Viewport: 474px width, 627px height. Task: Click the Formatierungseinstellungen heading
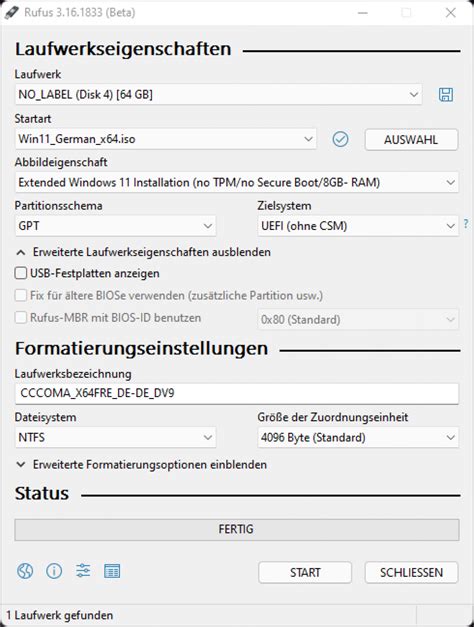141,348
